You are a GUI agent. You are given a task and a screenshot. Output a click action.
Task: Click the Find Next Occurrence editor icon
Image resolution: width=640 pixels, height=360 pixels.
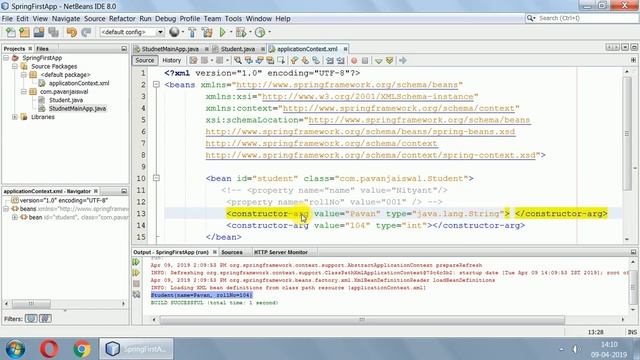click(260, 60)
